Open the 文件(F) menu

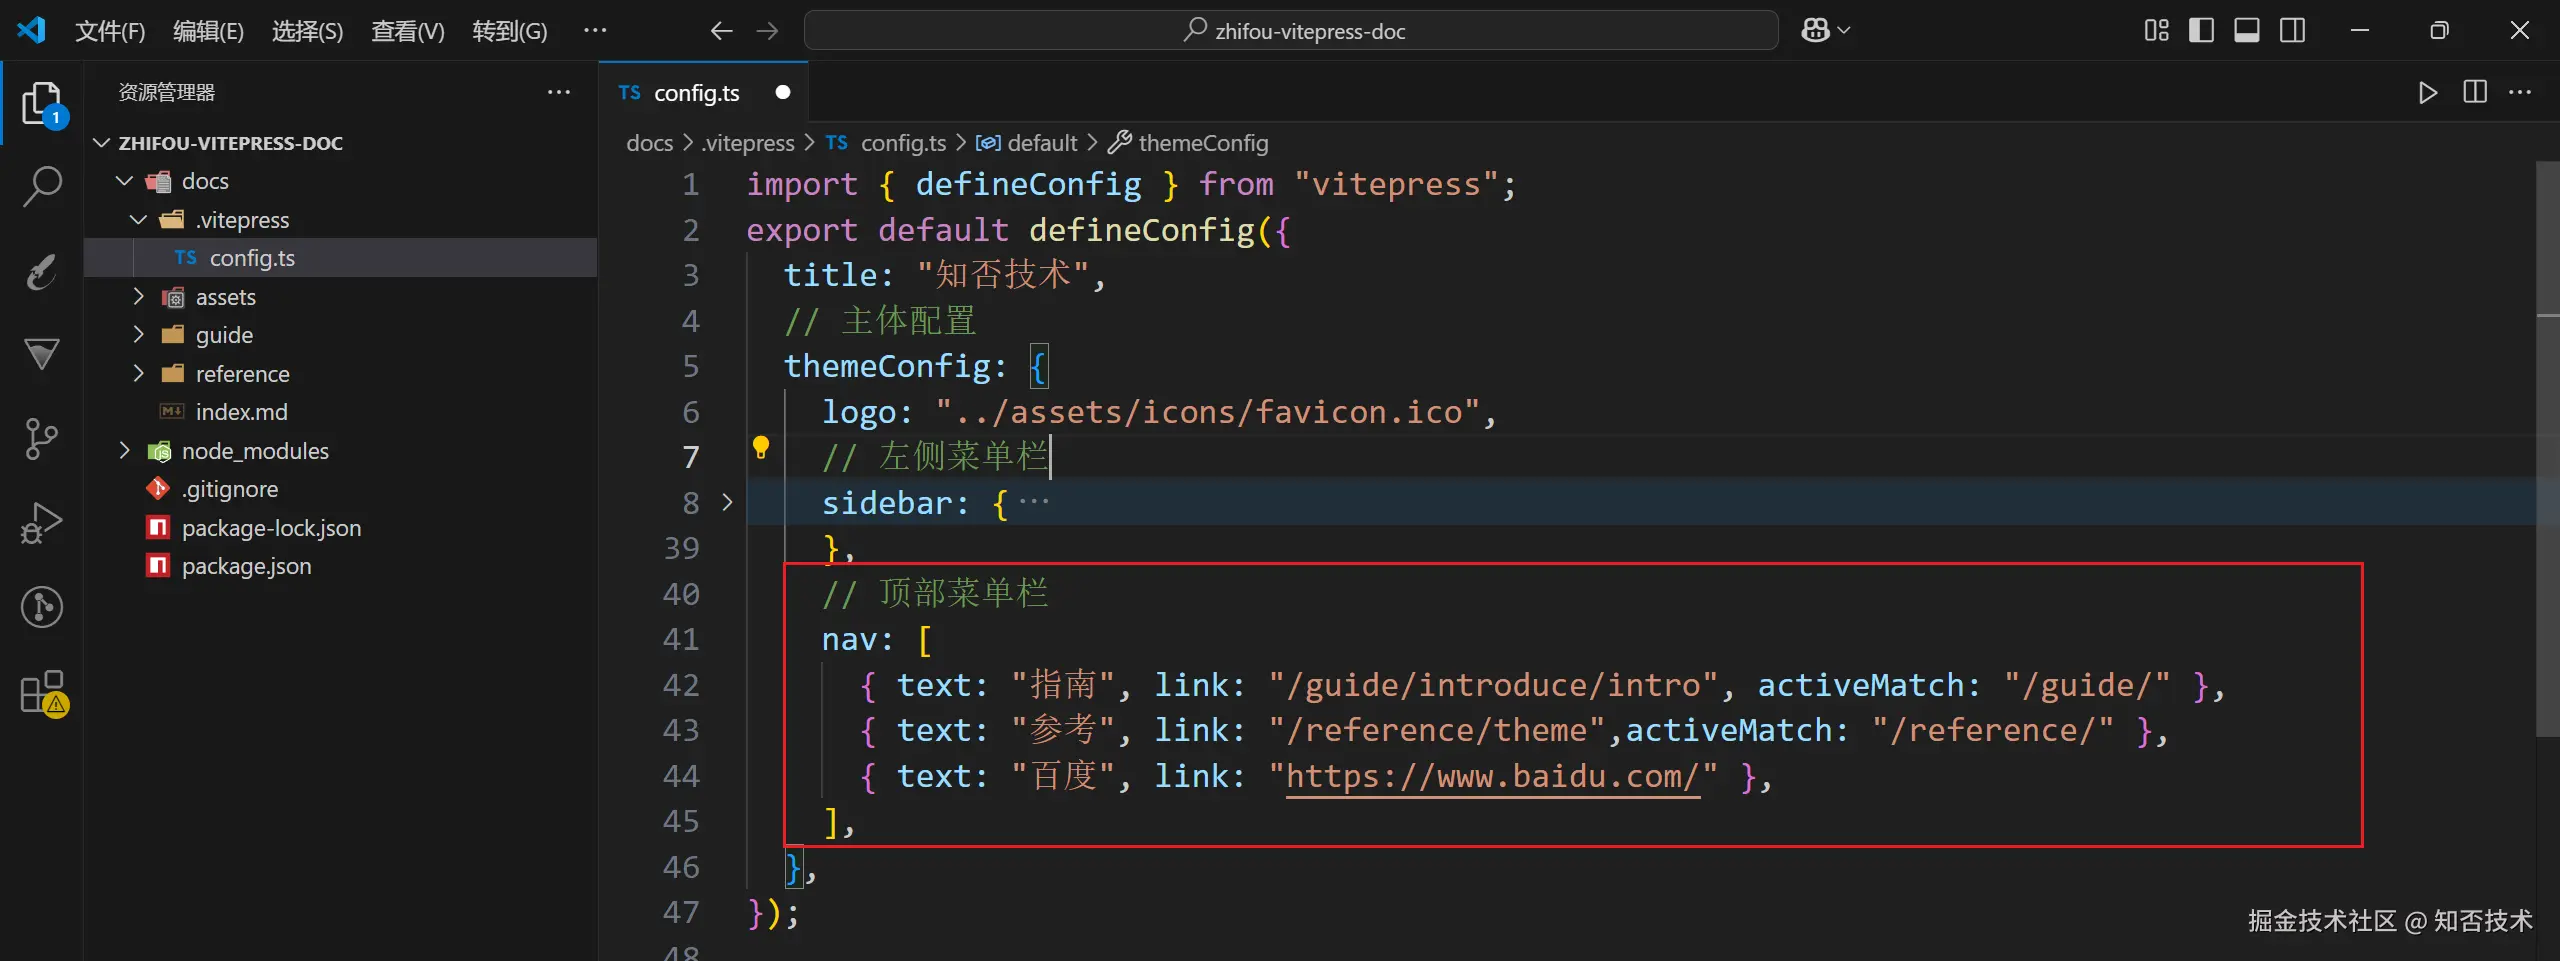(110, 31)
